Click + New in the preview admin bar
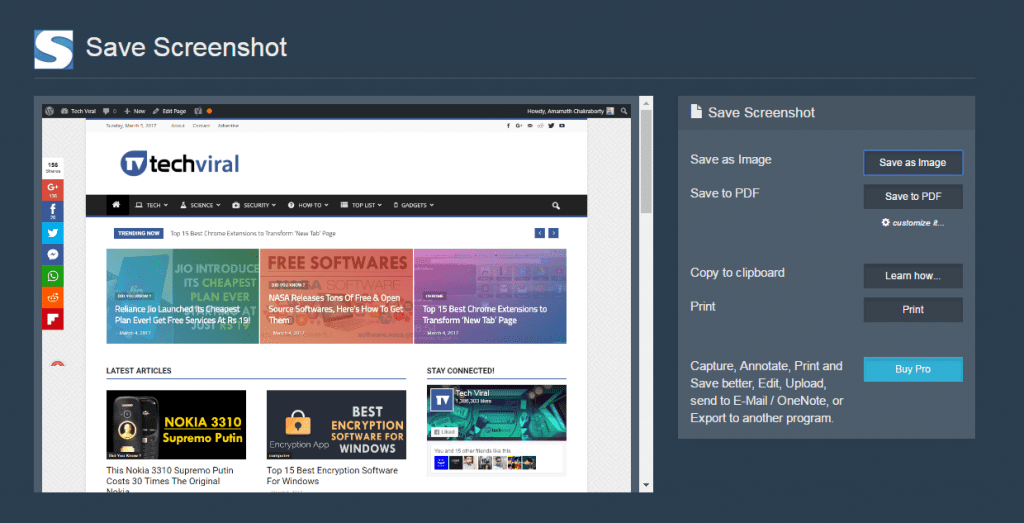Viewport: 1024px width, 523px height. [135, 111]
